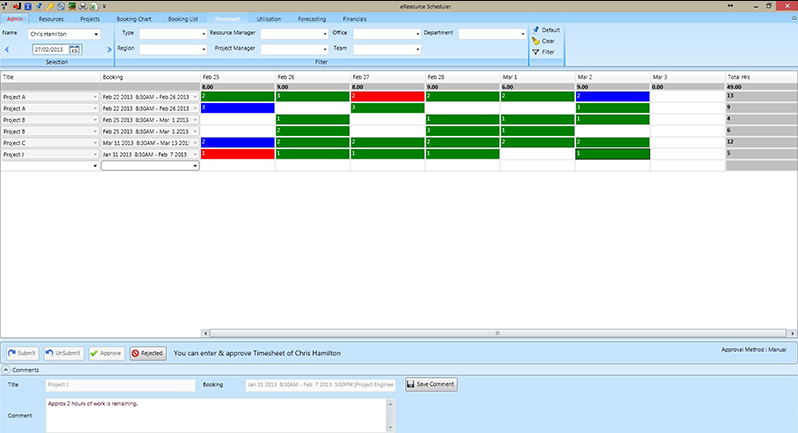798x433 pixels.
Task: Click the calendar icon beside the date field
Action: tap(74, 49)
